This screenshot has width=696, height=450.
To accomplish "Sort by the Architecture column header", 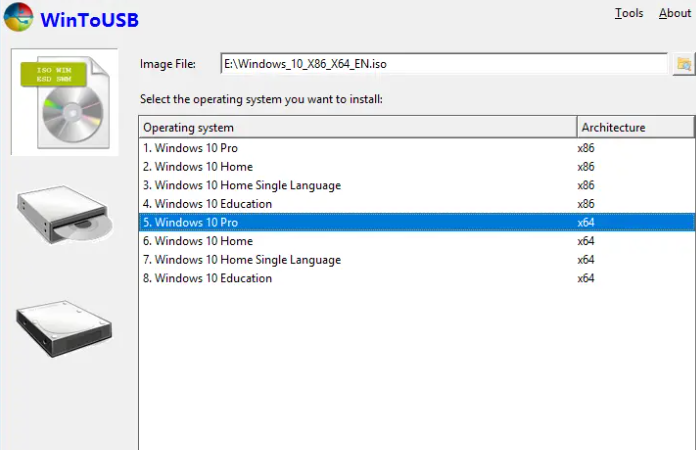I will pos(636,127).
